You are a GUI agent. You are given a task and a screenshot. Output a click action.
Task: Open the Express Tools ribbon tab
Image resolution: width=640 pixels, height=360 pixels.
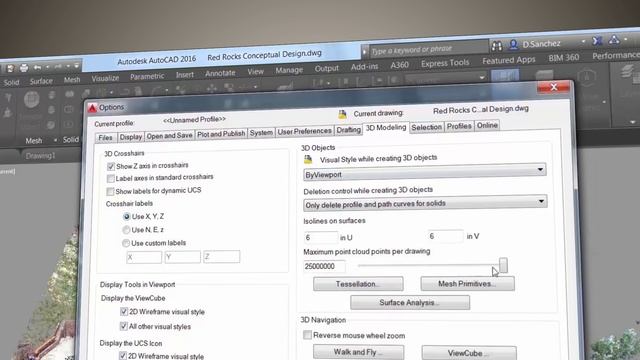445,63
